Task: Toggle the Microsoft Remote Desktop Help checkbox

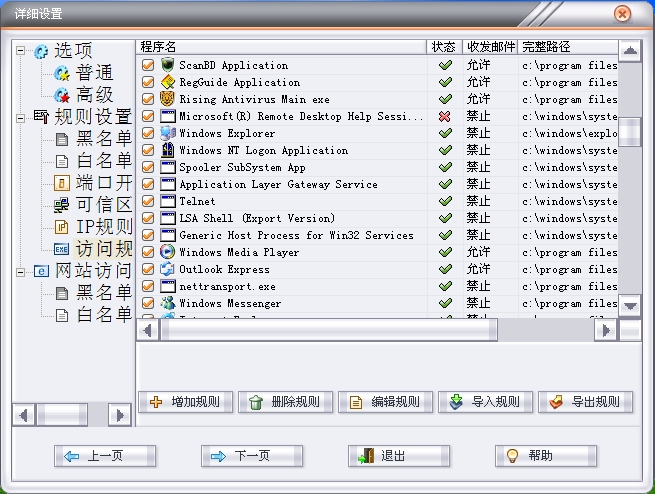Action: [148, 116]
